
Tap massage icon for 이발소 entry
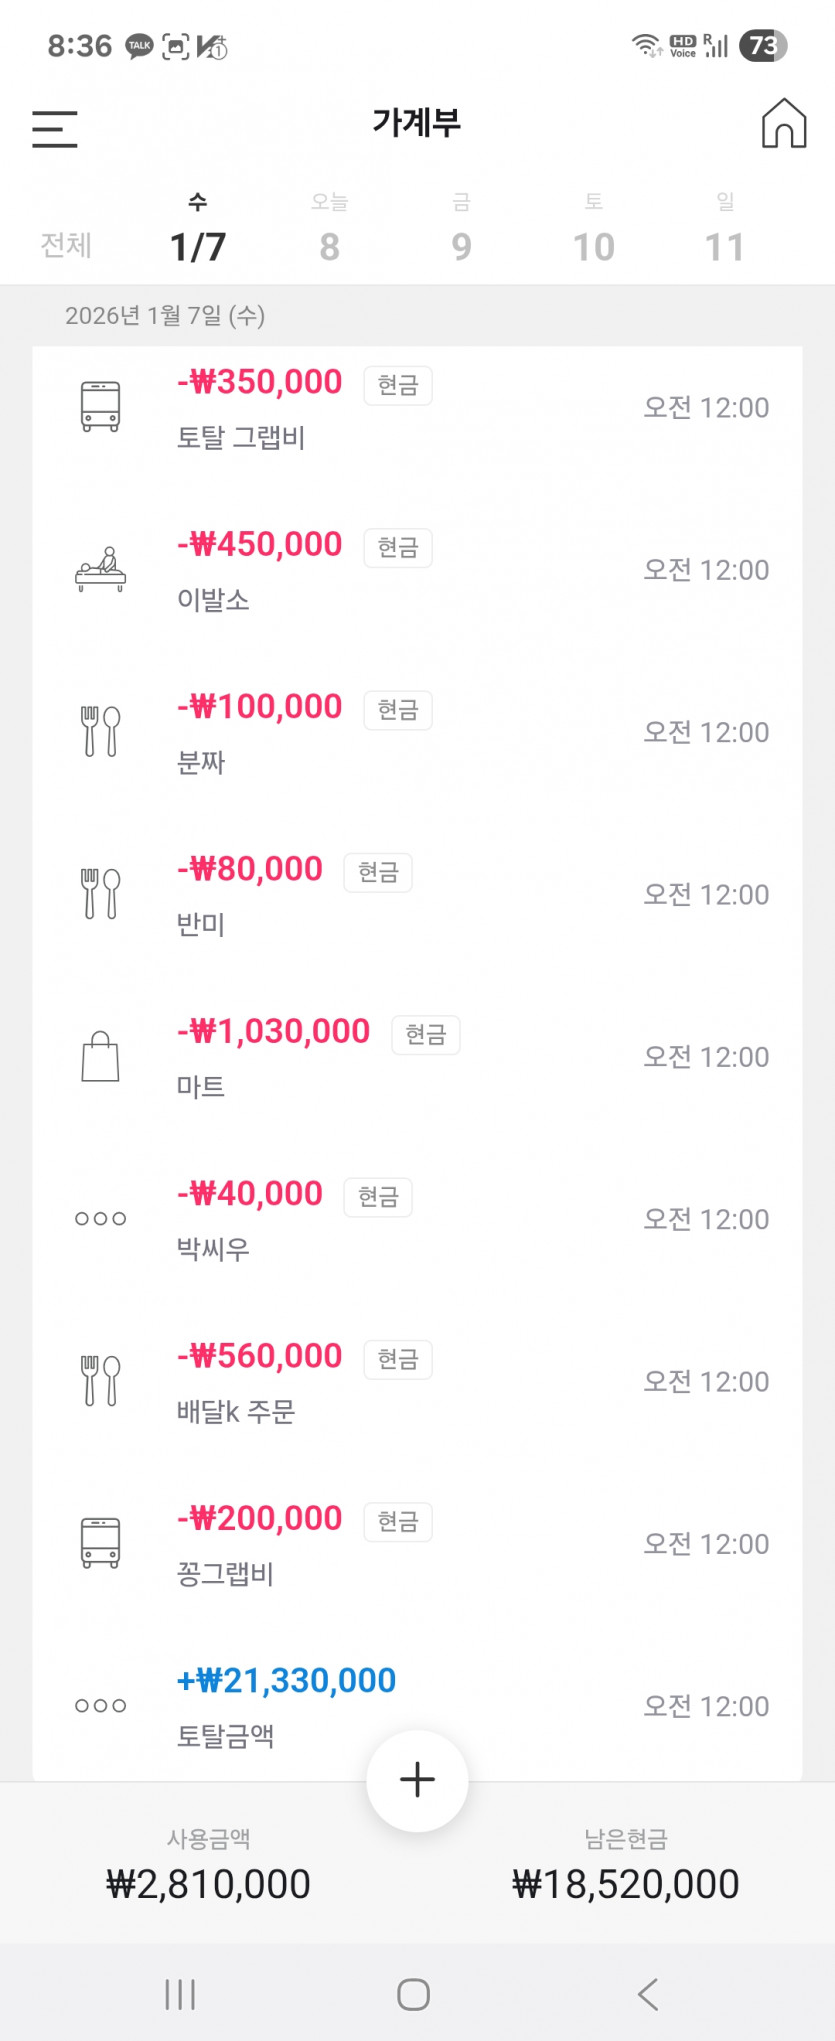100,570
